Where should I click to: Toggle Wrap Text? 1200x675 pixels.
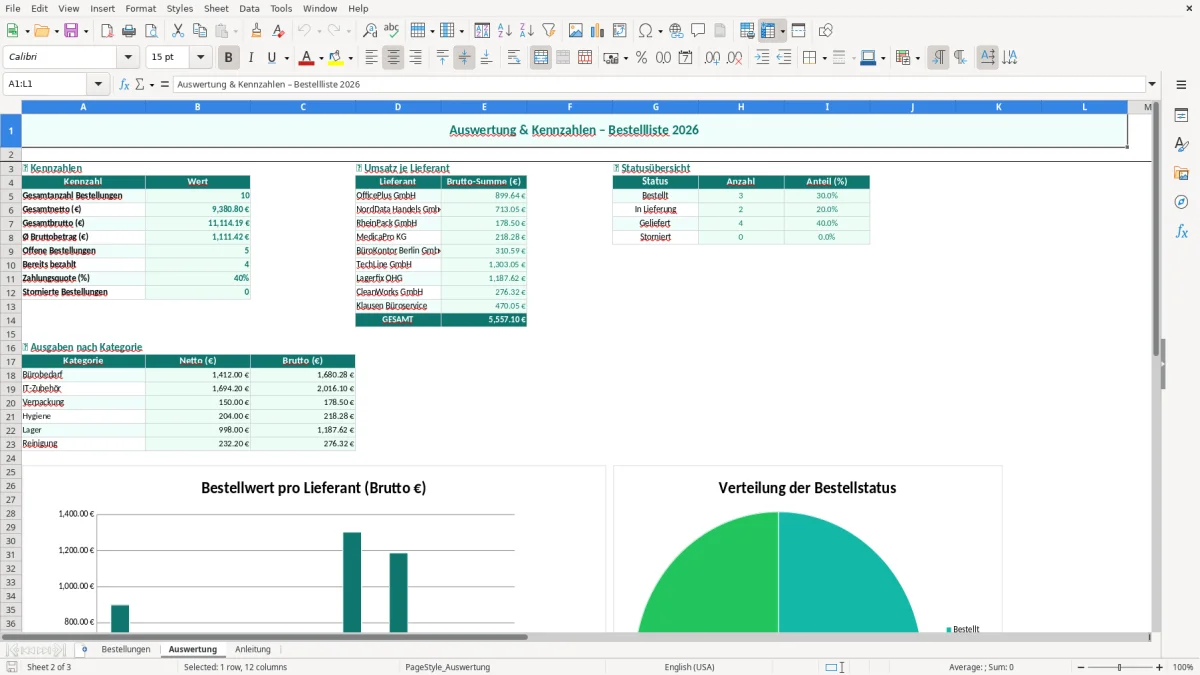pyautogui.click(x=514, y=58)
